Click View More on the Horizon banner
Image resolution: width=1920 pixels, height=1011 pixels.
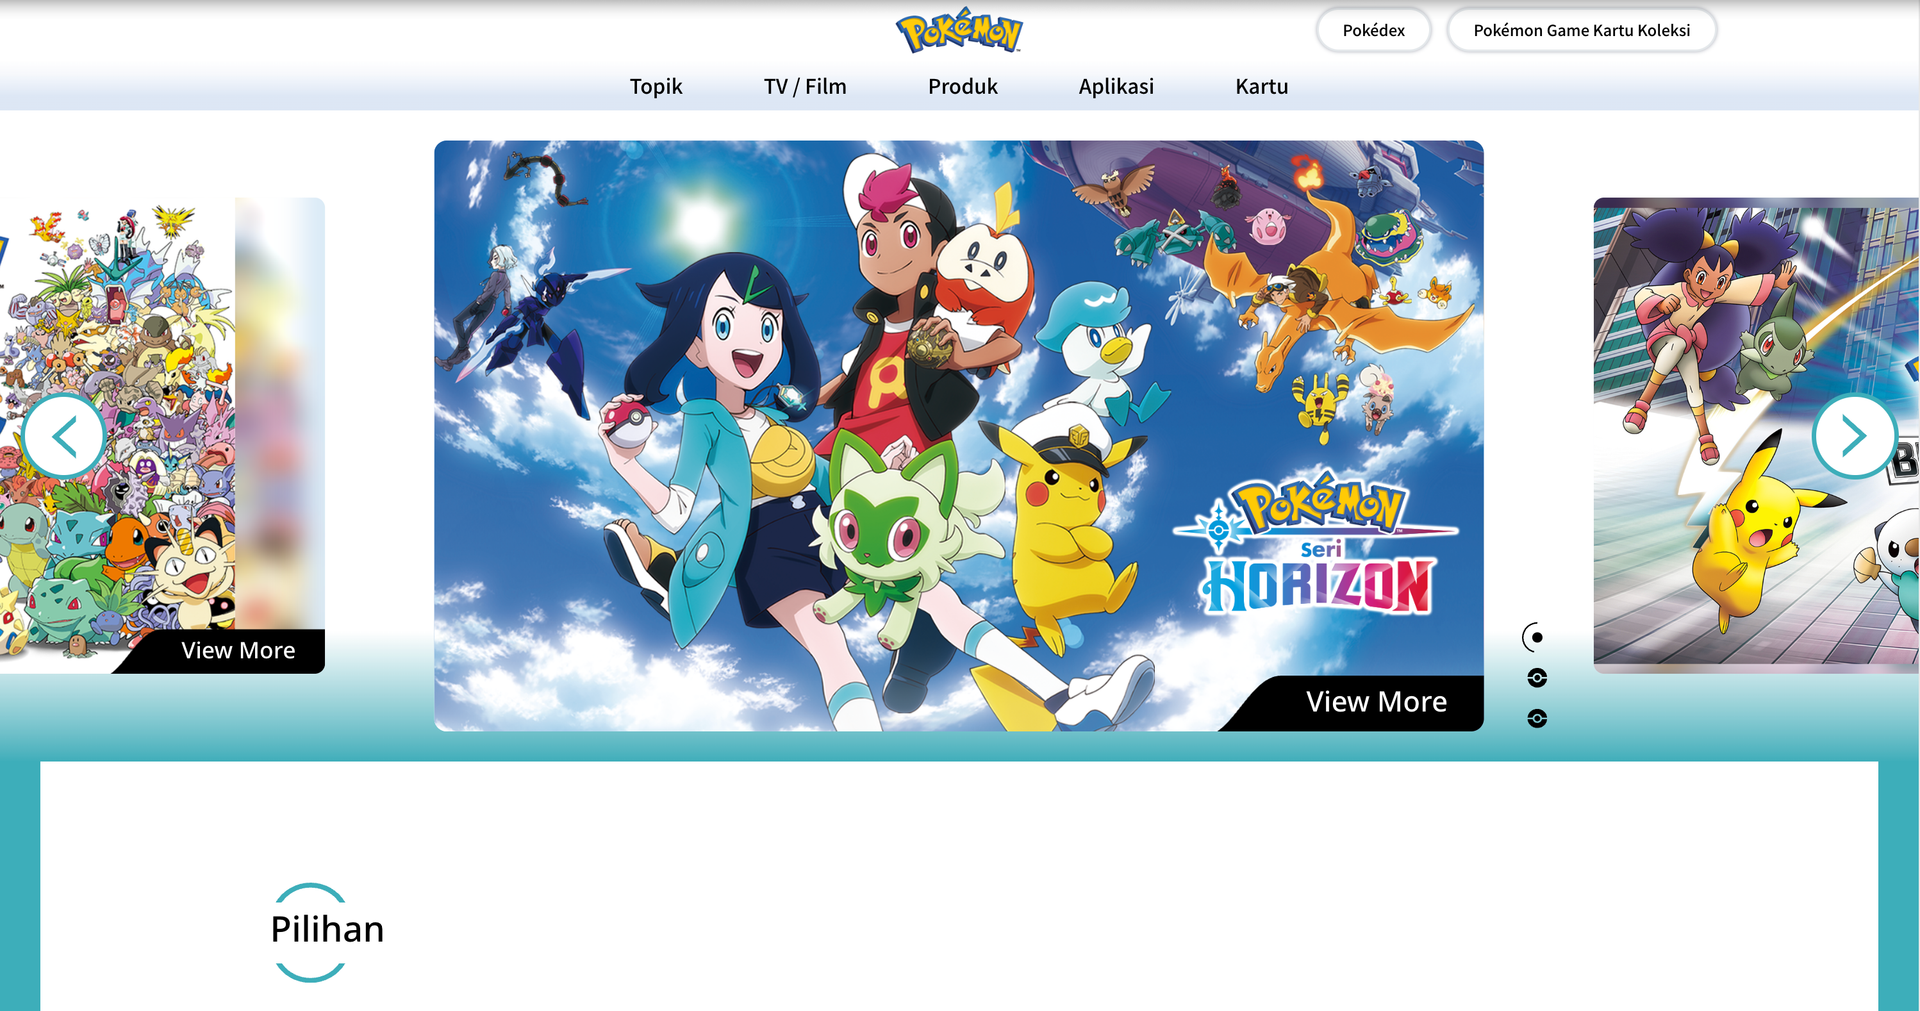pyautogui.click(x=1376, y=702)
